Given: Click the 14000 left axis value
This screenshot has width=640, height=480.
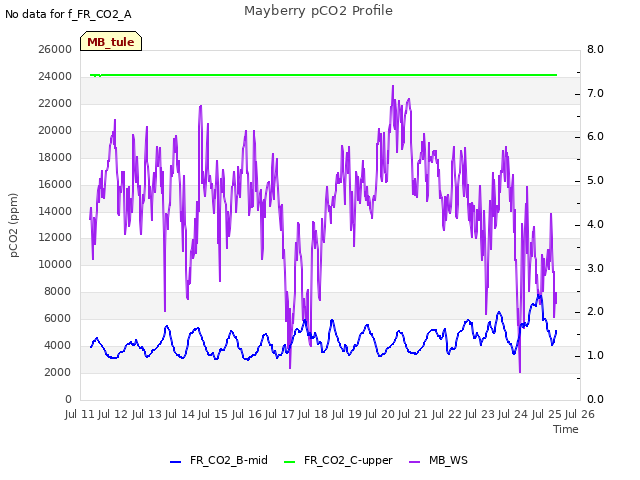Looking at the screenshot, I should click(x=55, y=211).
